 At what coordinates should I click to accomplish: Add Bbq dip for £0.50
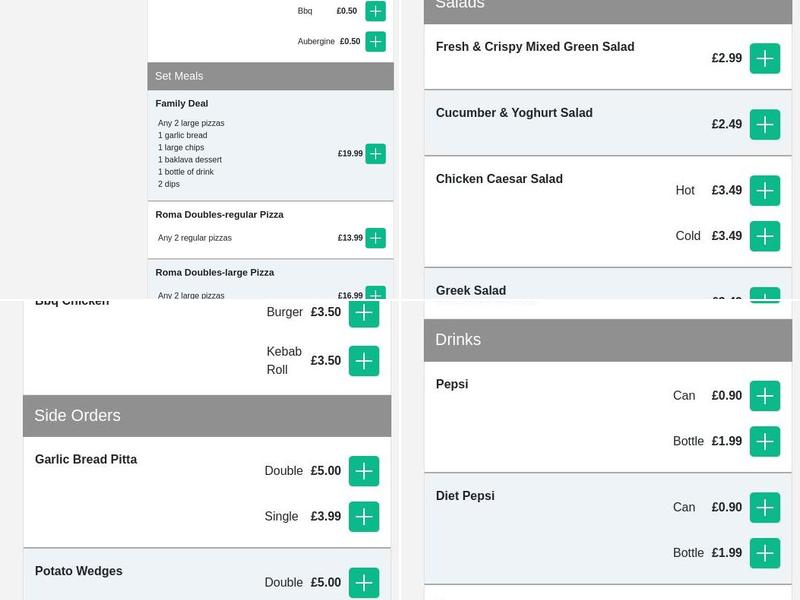point(375,11)
